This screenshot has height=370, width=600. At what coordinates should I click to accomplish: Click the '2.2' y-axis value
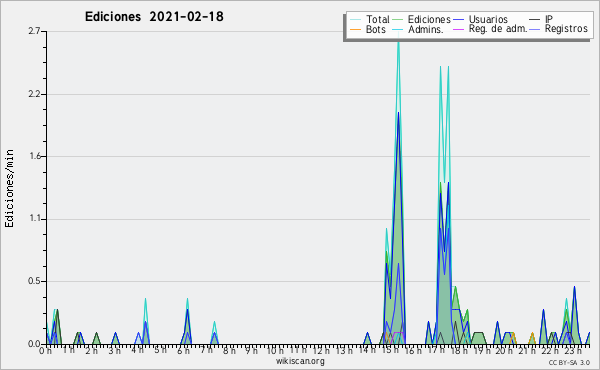pos(34,94)
